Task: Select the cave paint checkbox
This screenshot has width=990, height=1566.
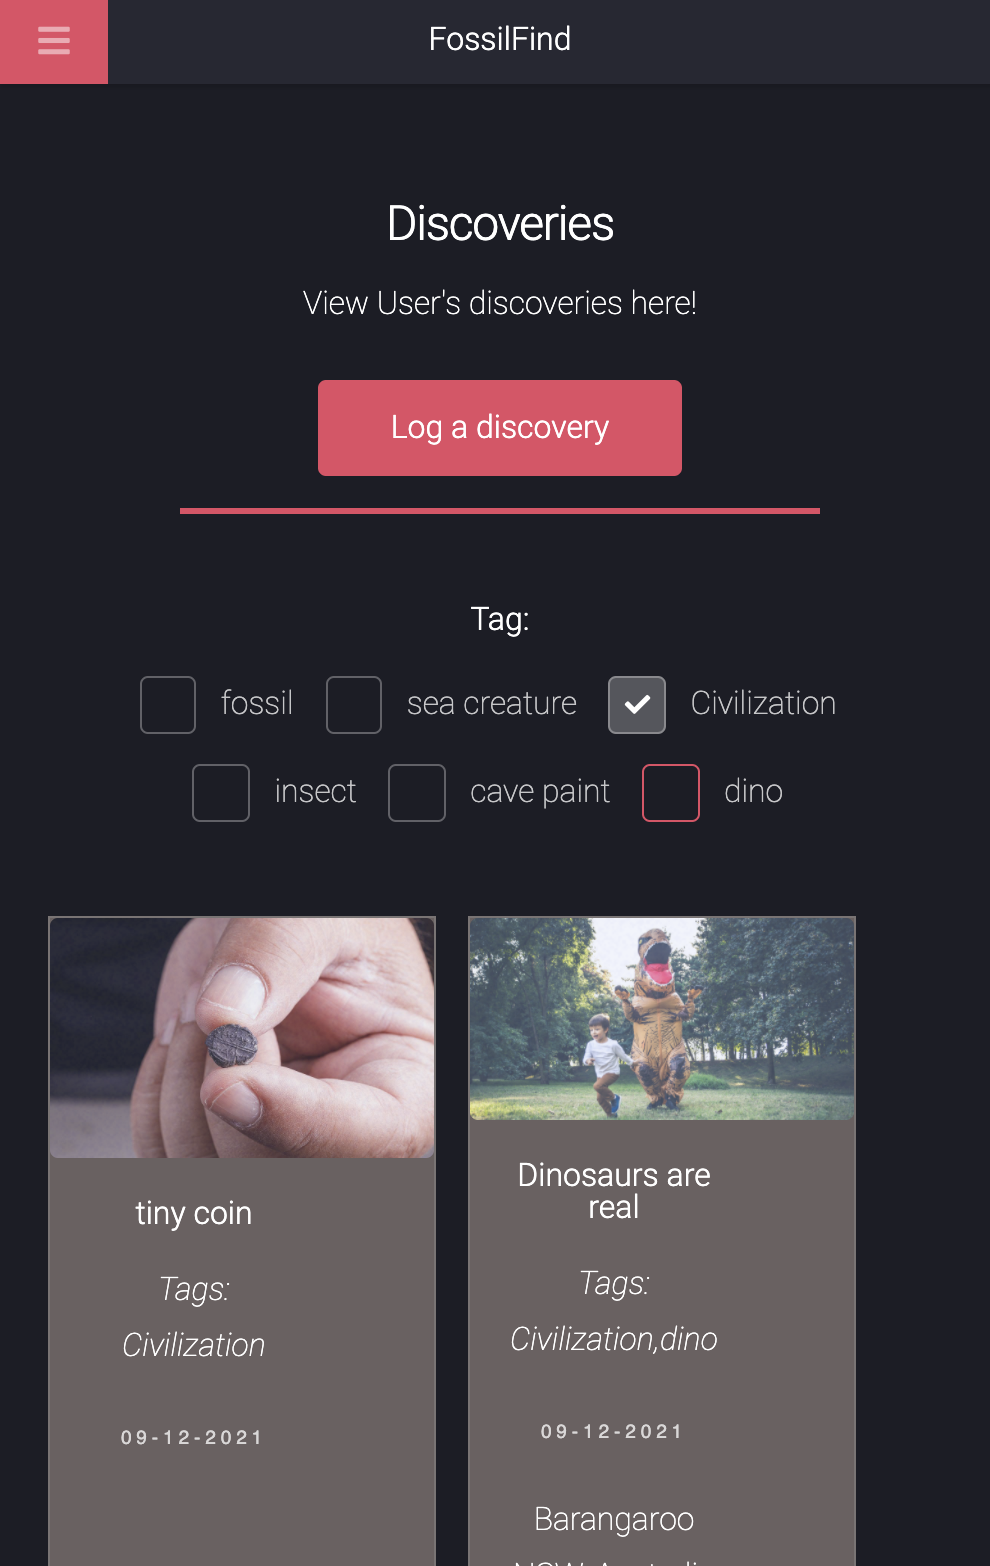Action: [x=417, y=793]
